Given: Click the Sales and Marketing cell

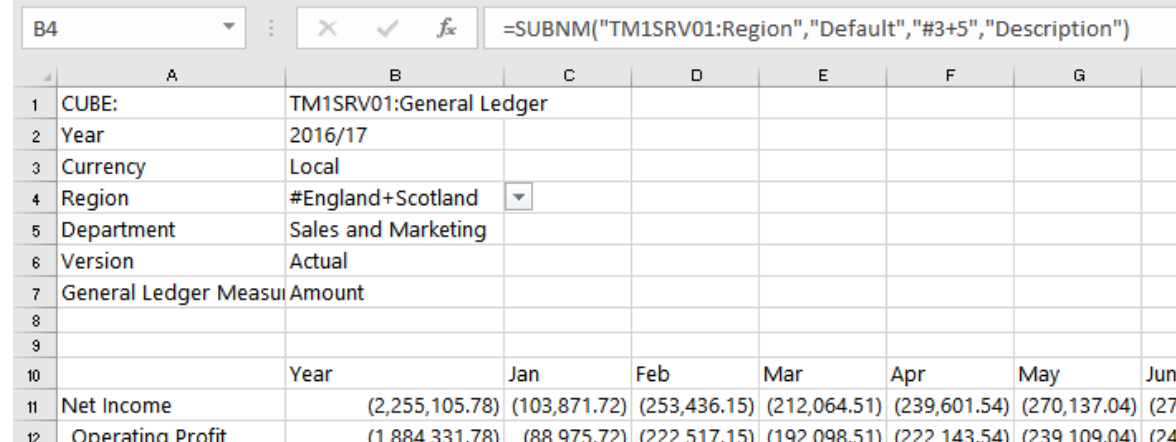Looking at the screenshot, I should pyautogui.click(x=394, y=230).
